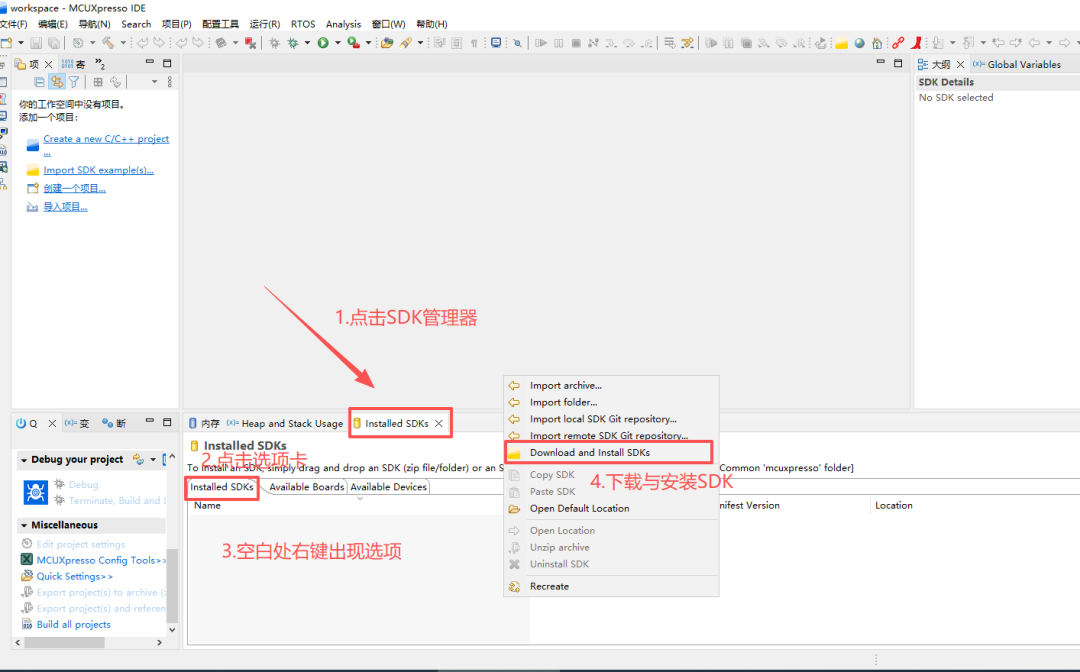Collapse the Debug your project section
Screen dimensions: 1080x672
click(24, 460)
